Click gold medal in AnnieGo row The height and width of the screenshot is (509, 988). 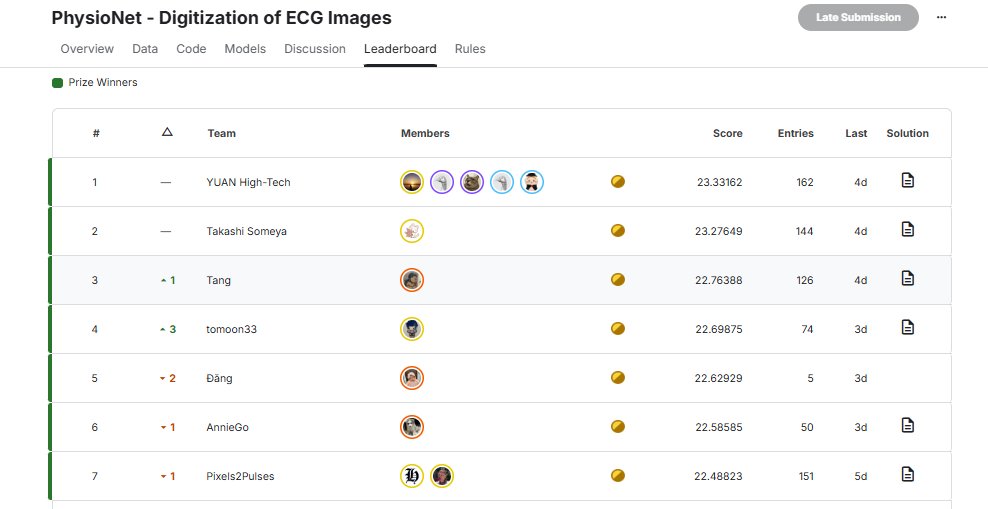tap(618, 426)
